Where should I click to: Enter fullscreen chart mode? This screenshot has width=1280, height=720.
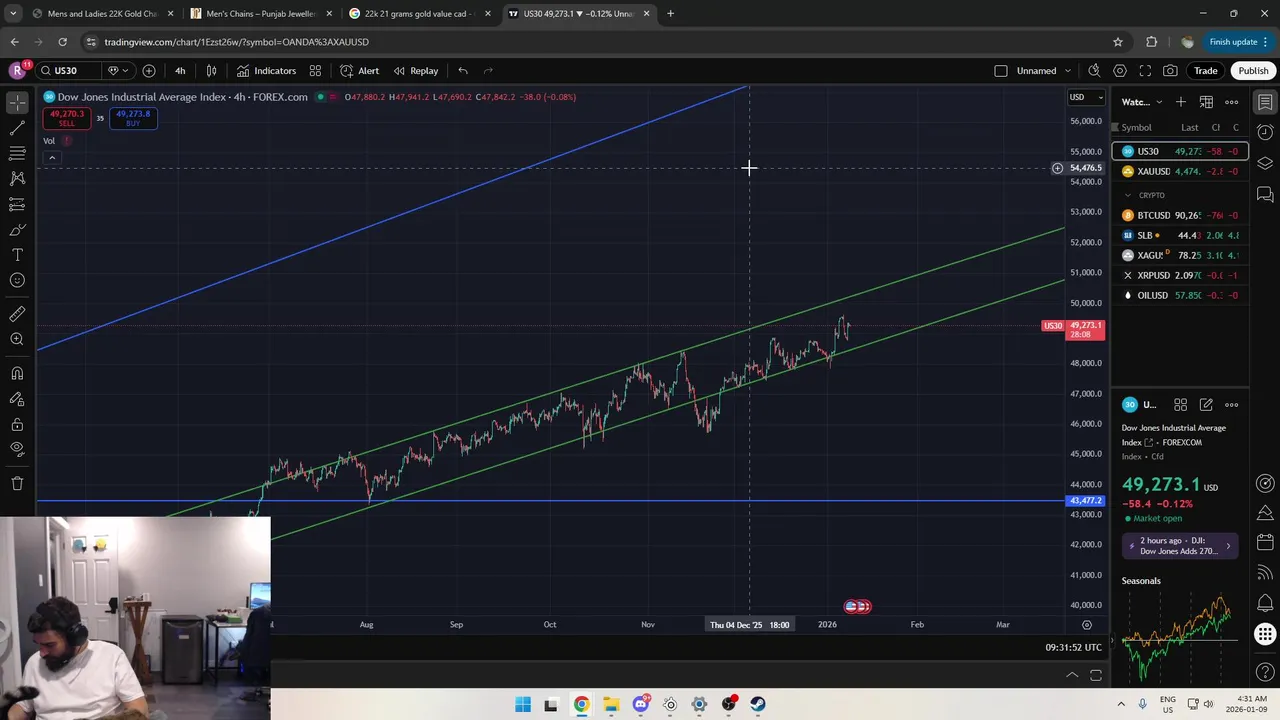click(1145, 71)
